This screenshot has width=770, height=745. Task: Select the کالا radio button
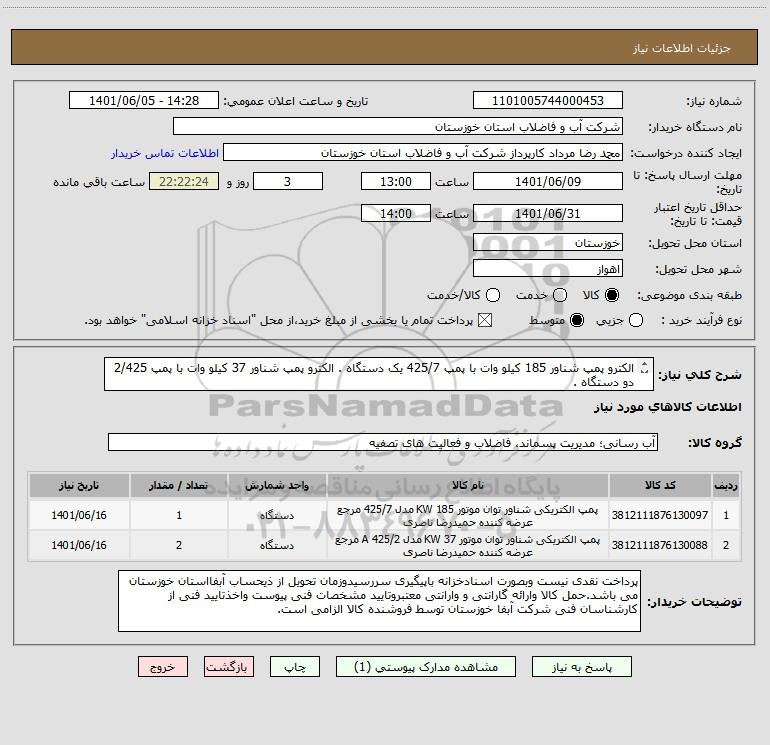pos(612,295)
